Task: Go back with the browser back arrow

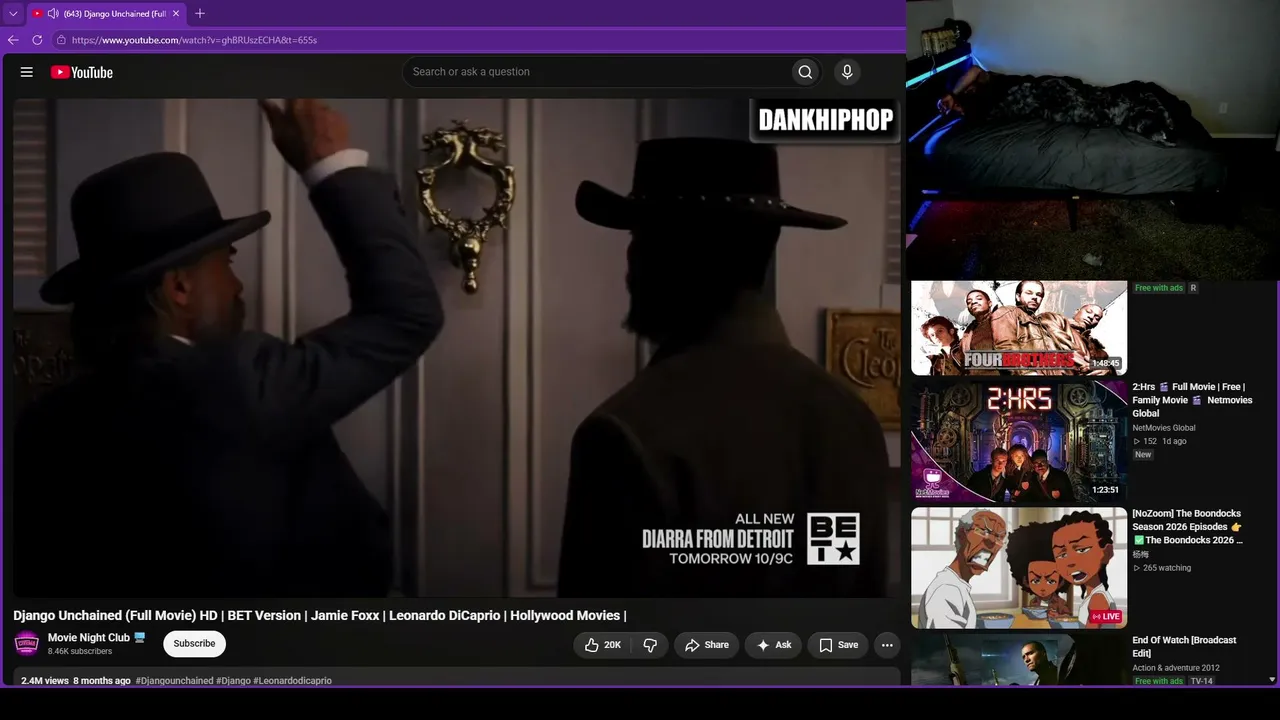Action: (x=13, y=40)
